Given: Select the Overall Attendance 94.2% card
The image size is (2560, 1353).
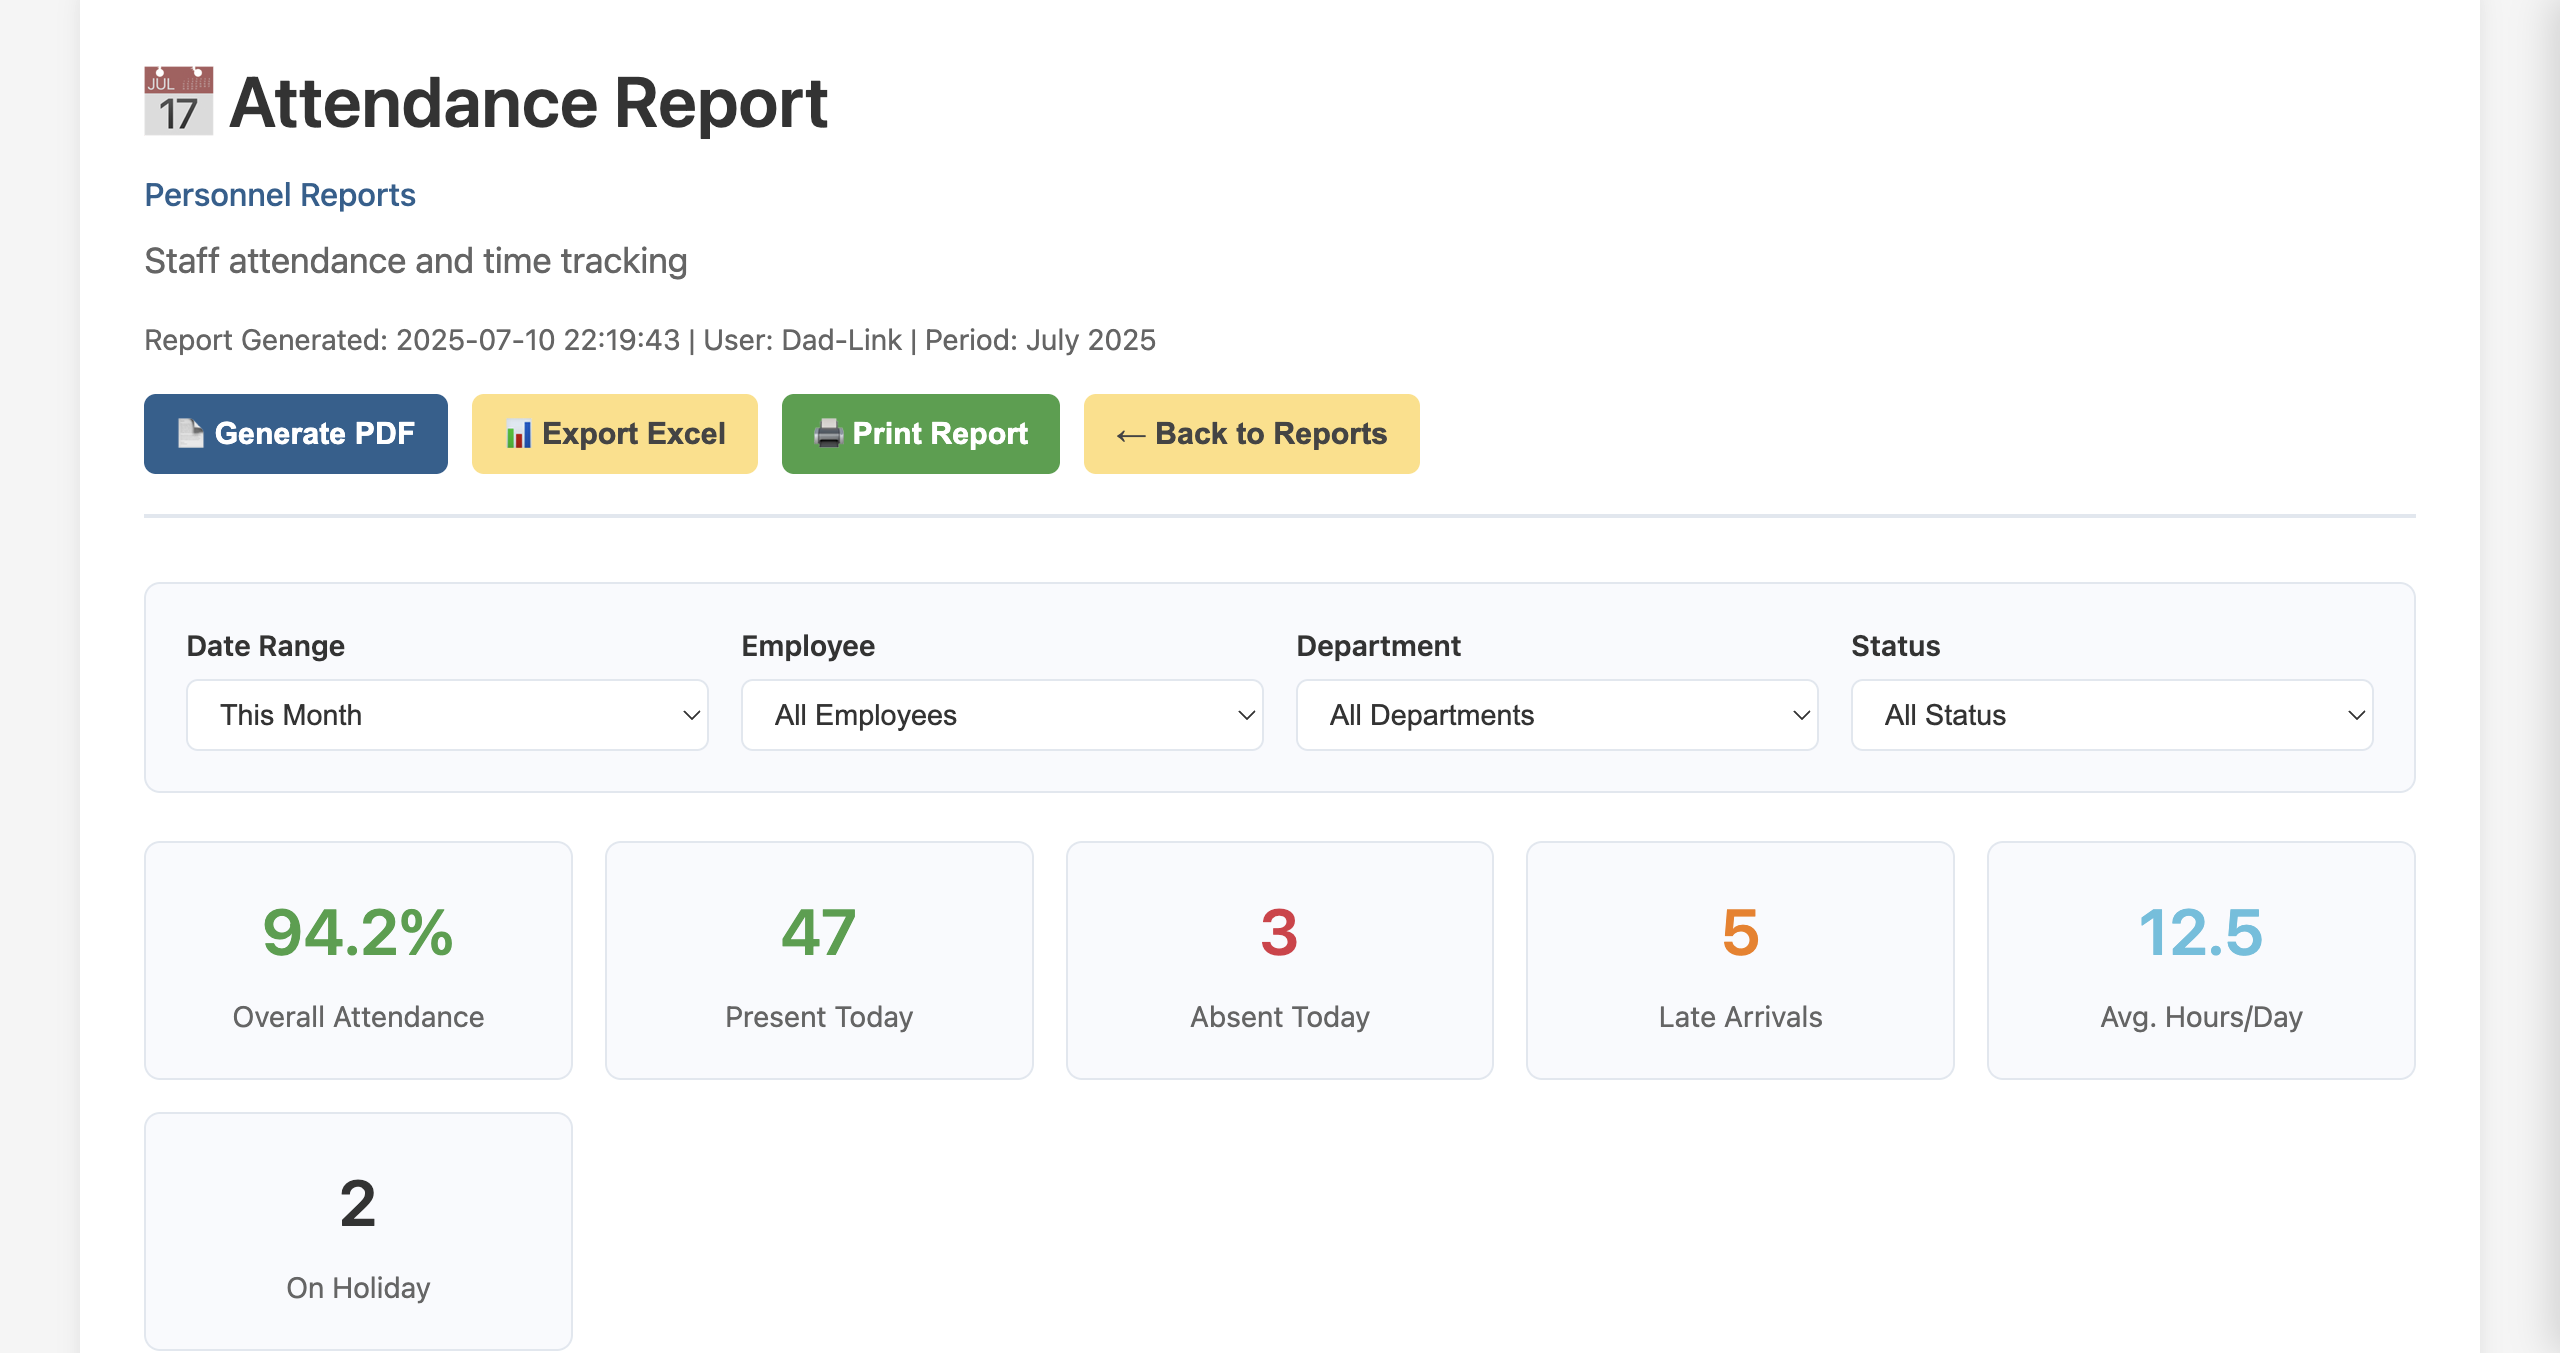Looking at the screenshot, I should click(357, 960).
